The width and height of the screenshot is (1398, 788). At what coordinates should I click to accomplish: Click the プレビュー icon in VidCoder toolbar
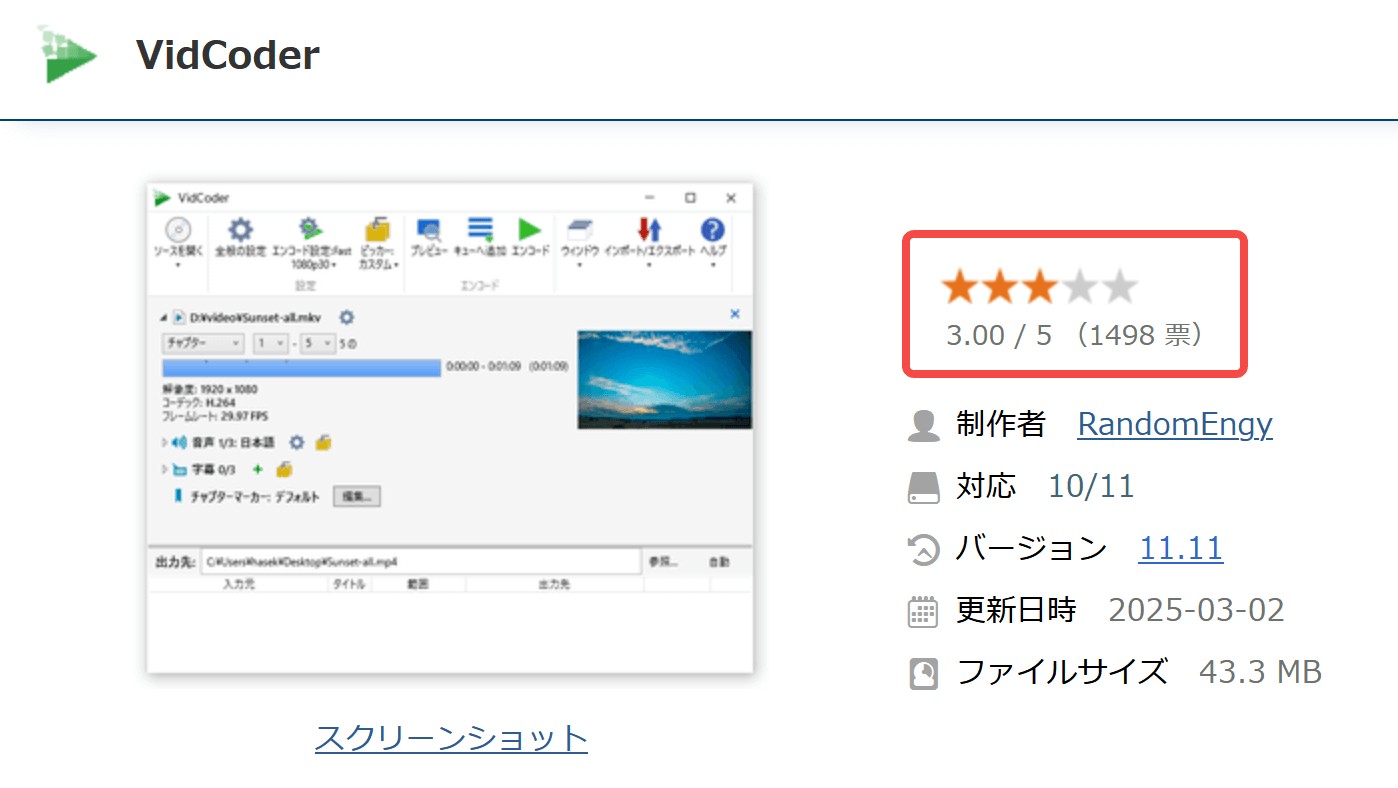click(x=429, y=230)
